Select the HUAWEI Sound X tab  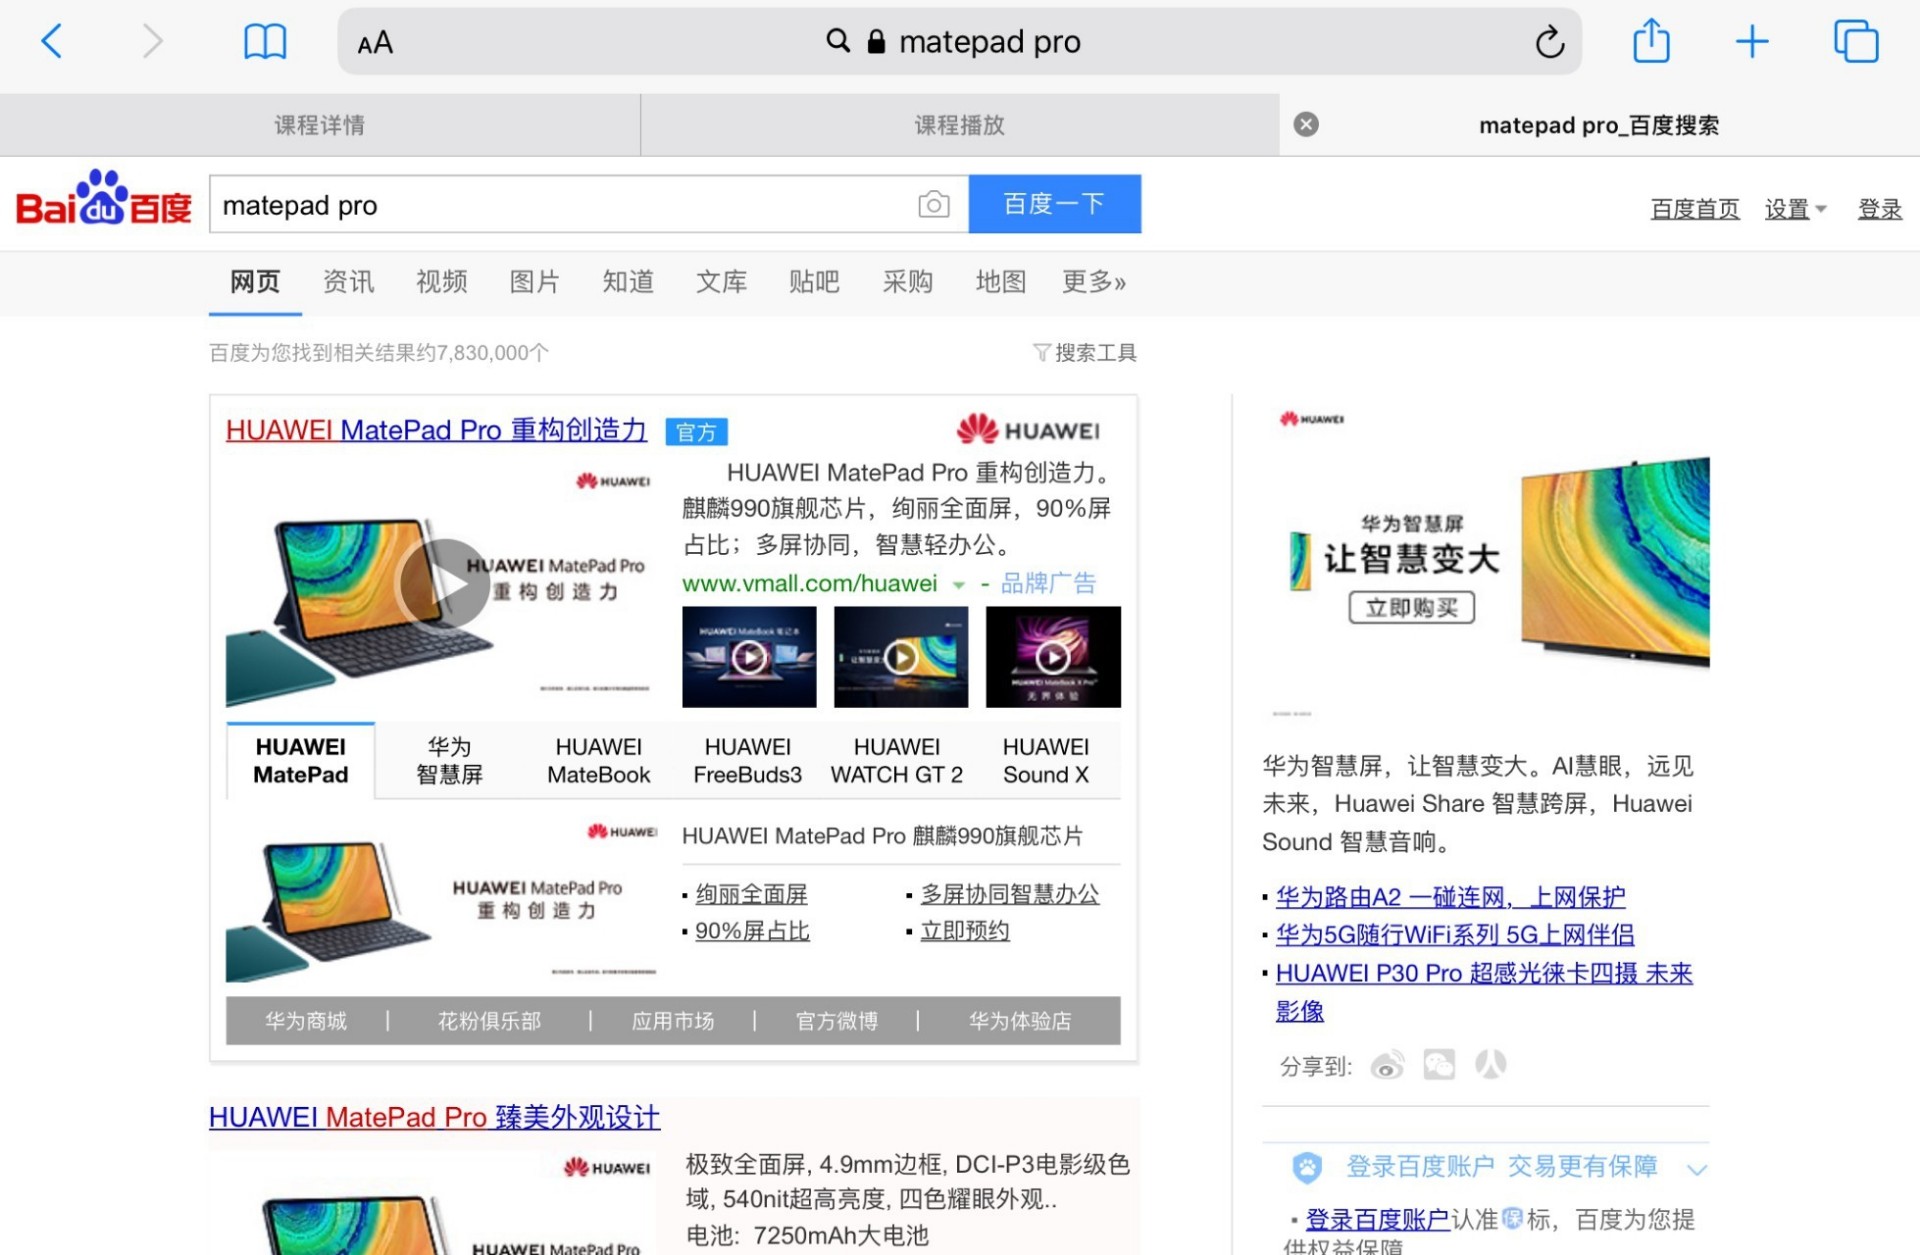coord(1045,761)
